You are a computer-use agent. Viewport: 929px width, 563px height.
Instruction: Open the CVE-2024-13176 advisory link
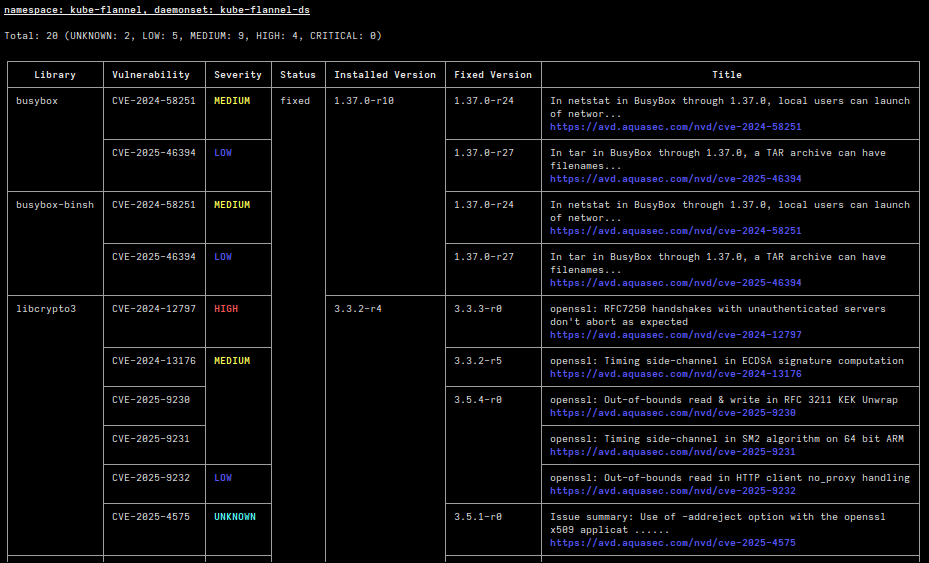click(675, 374)
